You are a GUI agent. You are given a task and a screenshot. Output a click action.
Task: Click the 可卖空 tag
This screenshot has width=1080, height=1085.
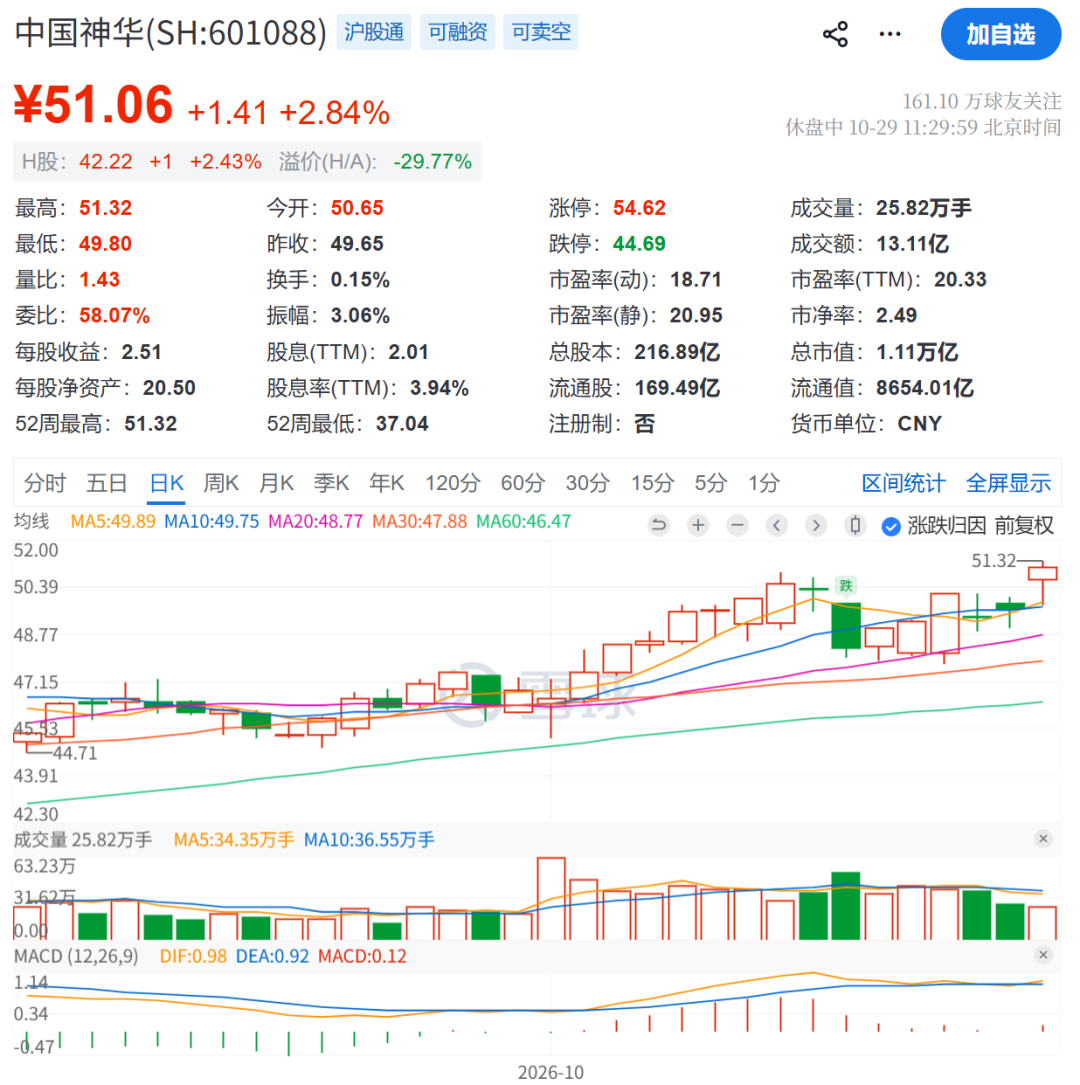click(541, 32)
